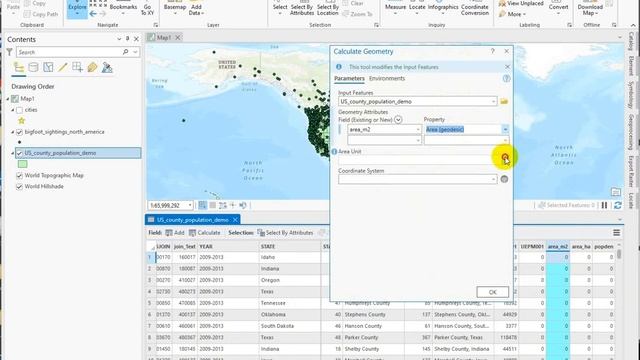The image size is (640, 360).
Task: Switch to List By Labeling tag view
Action: [x=92, y=67]
